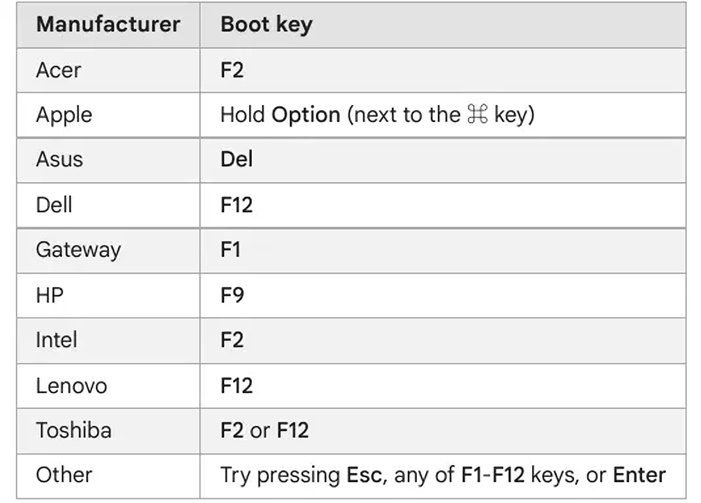Select the Asus row name
The width and height of the screenshot is (701, 503).
pos(59,159)
